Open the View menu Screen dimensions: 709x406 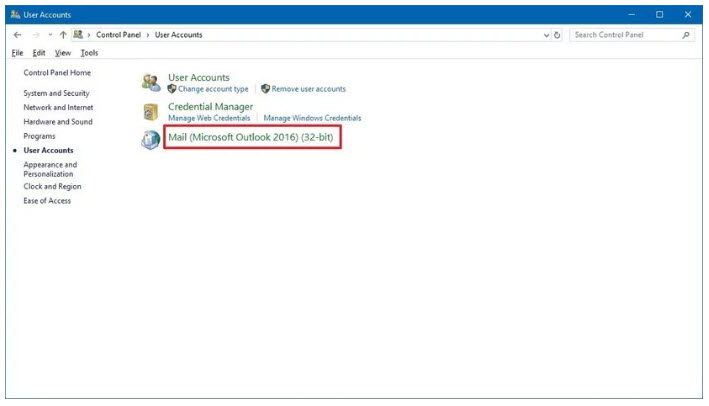pyautogui.click(x=63, y=53)
